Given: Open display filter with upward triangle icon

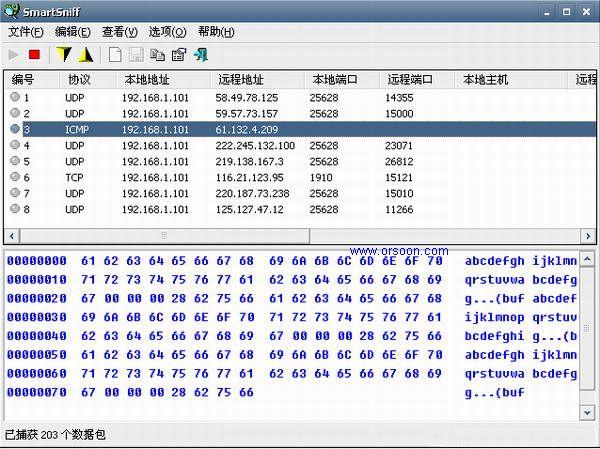Looking at the screenshot, I should pos(86,55).
